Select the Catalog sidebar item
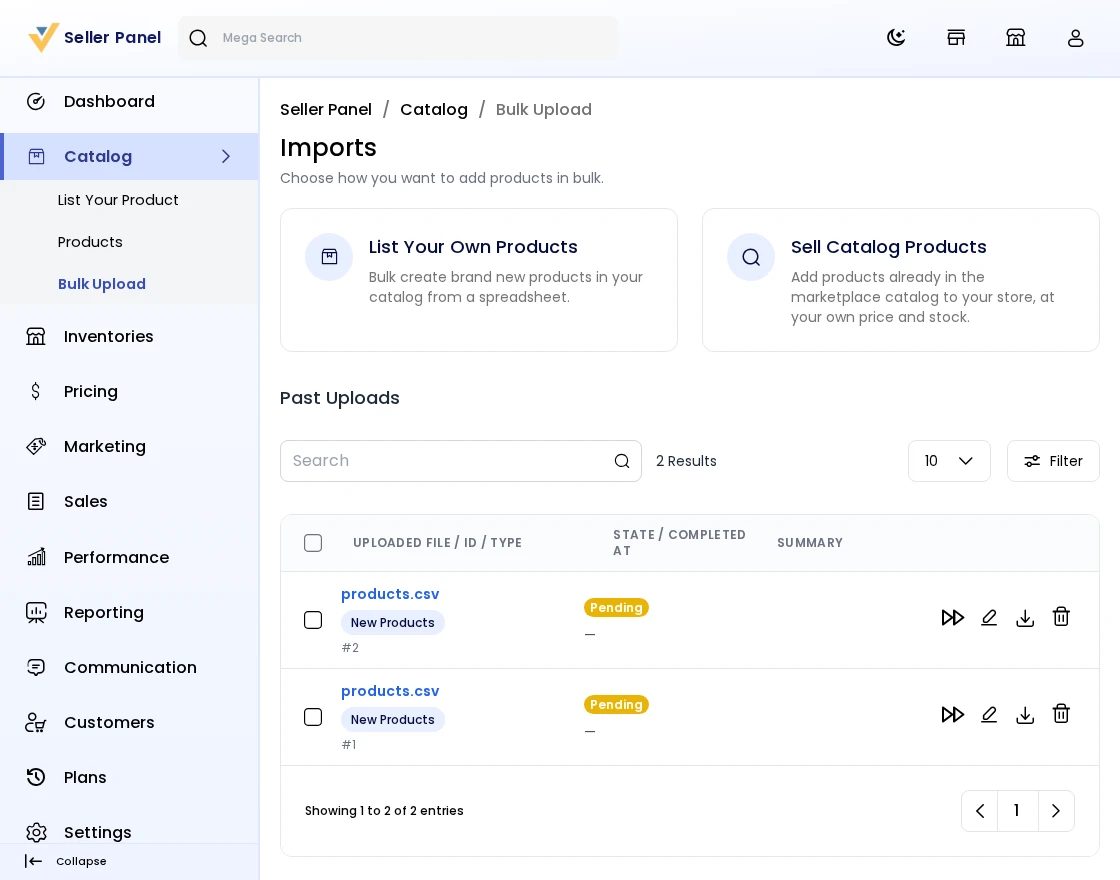 pos(129,156)
